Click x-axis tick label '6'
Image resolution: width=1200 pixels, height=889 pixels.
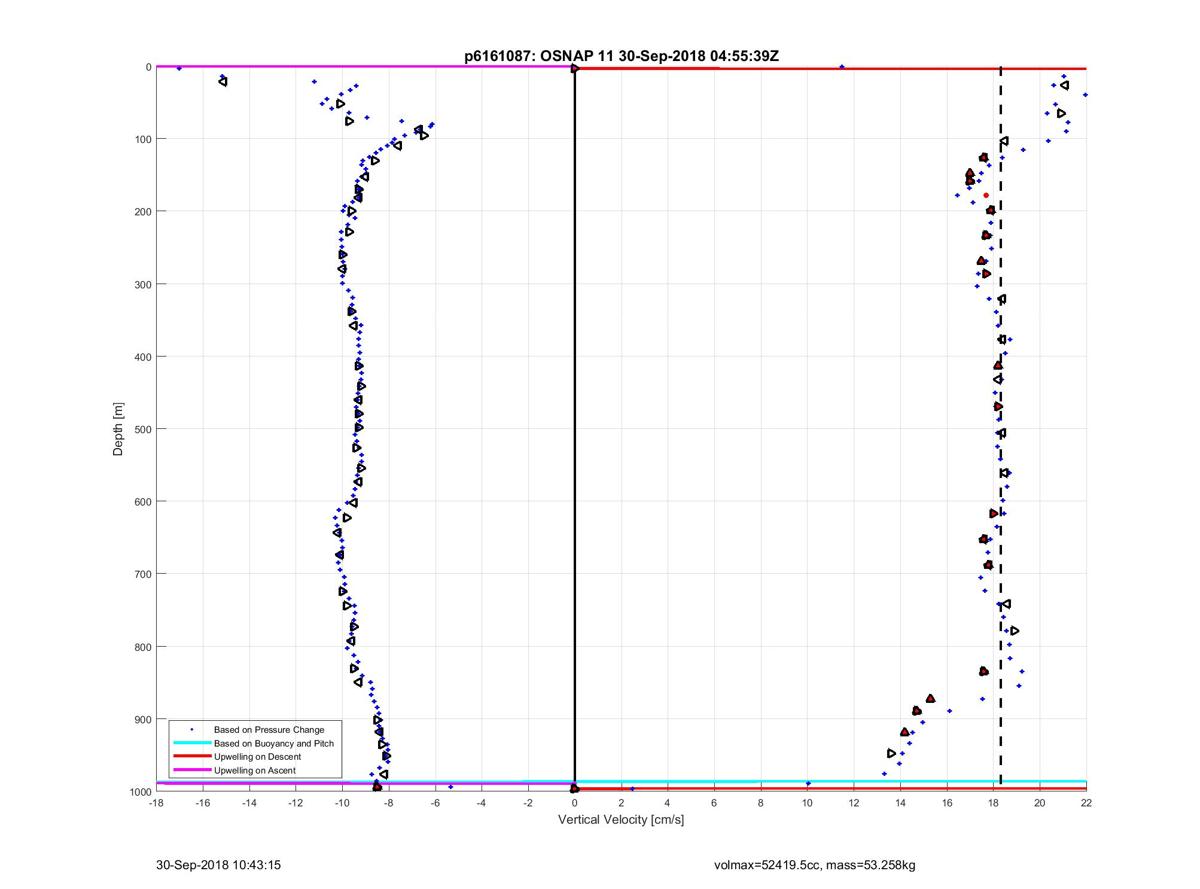[714, 802]
